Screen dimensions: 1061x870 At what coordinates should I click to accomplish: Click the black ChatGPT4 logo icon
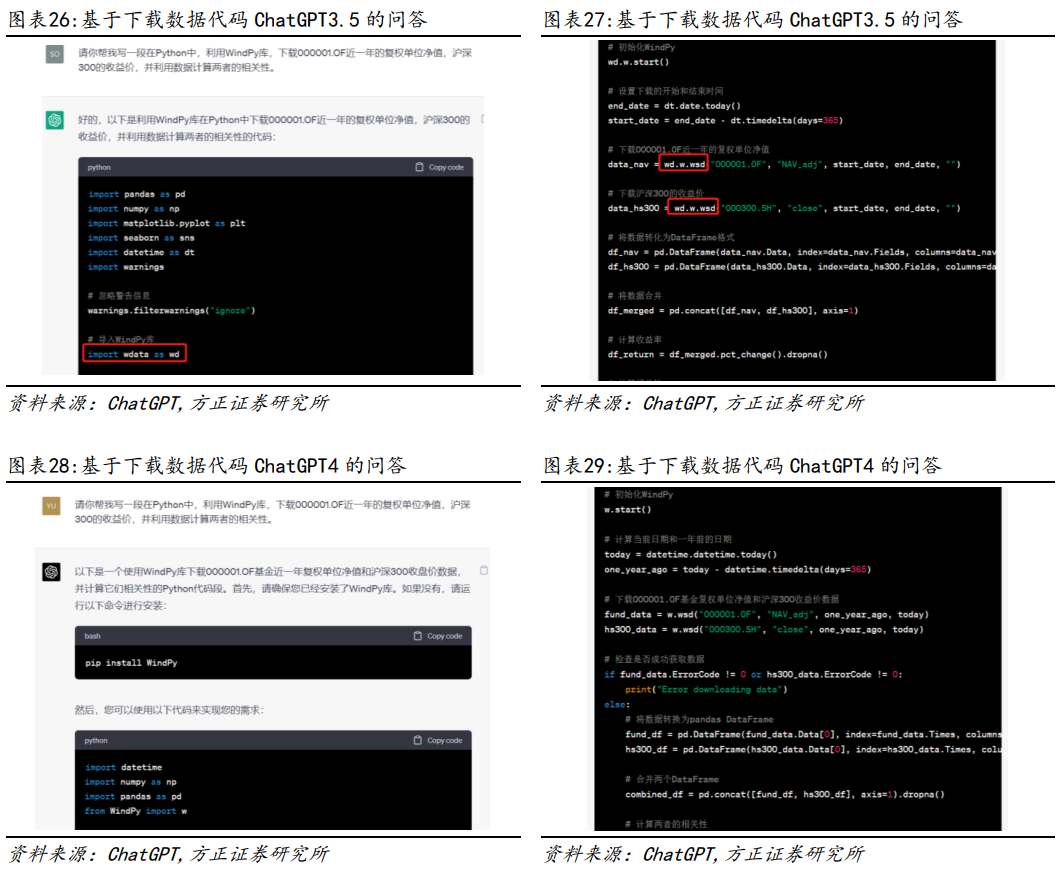(51, 572)
